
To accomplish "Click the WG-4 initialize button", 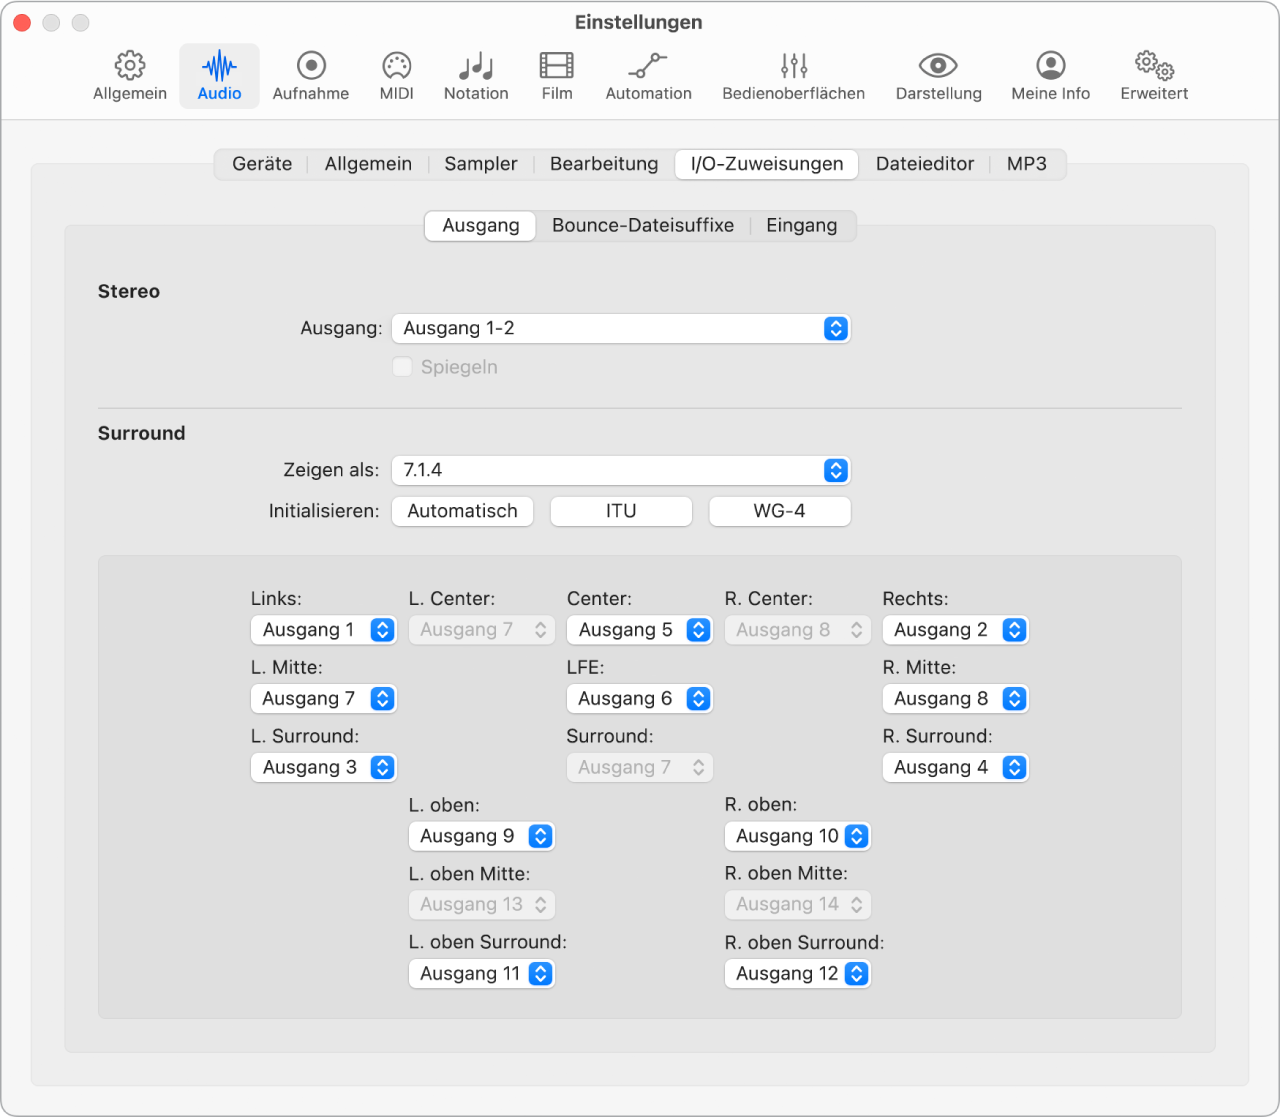I will pyautogui.click(x=779, y=511).
